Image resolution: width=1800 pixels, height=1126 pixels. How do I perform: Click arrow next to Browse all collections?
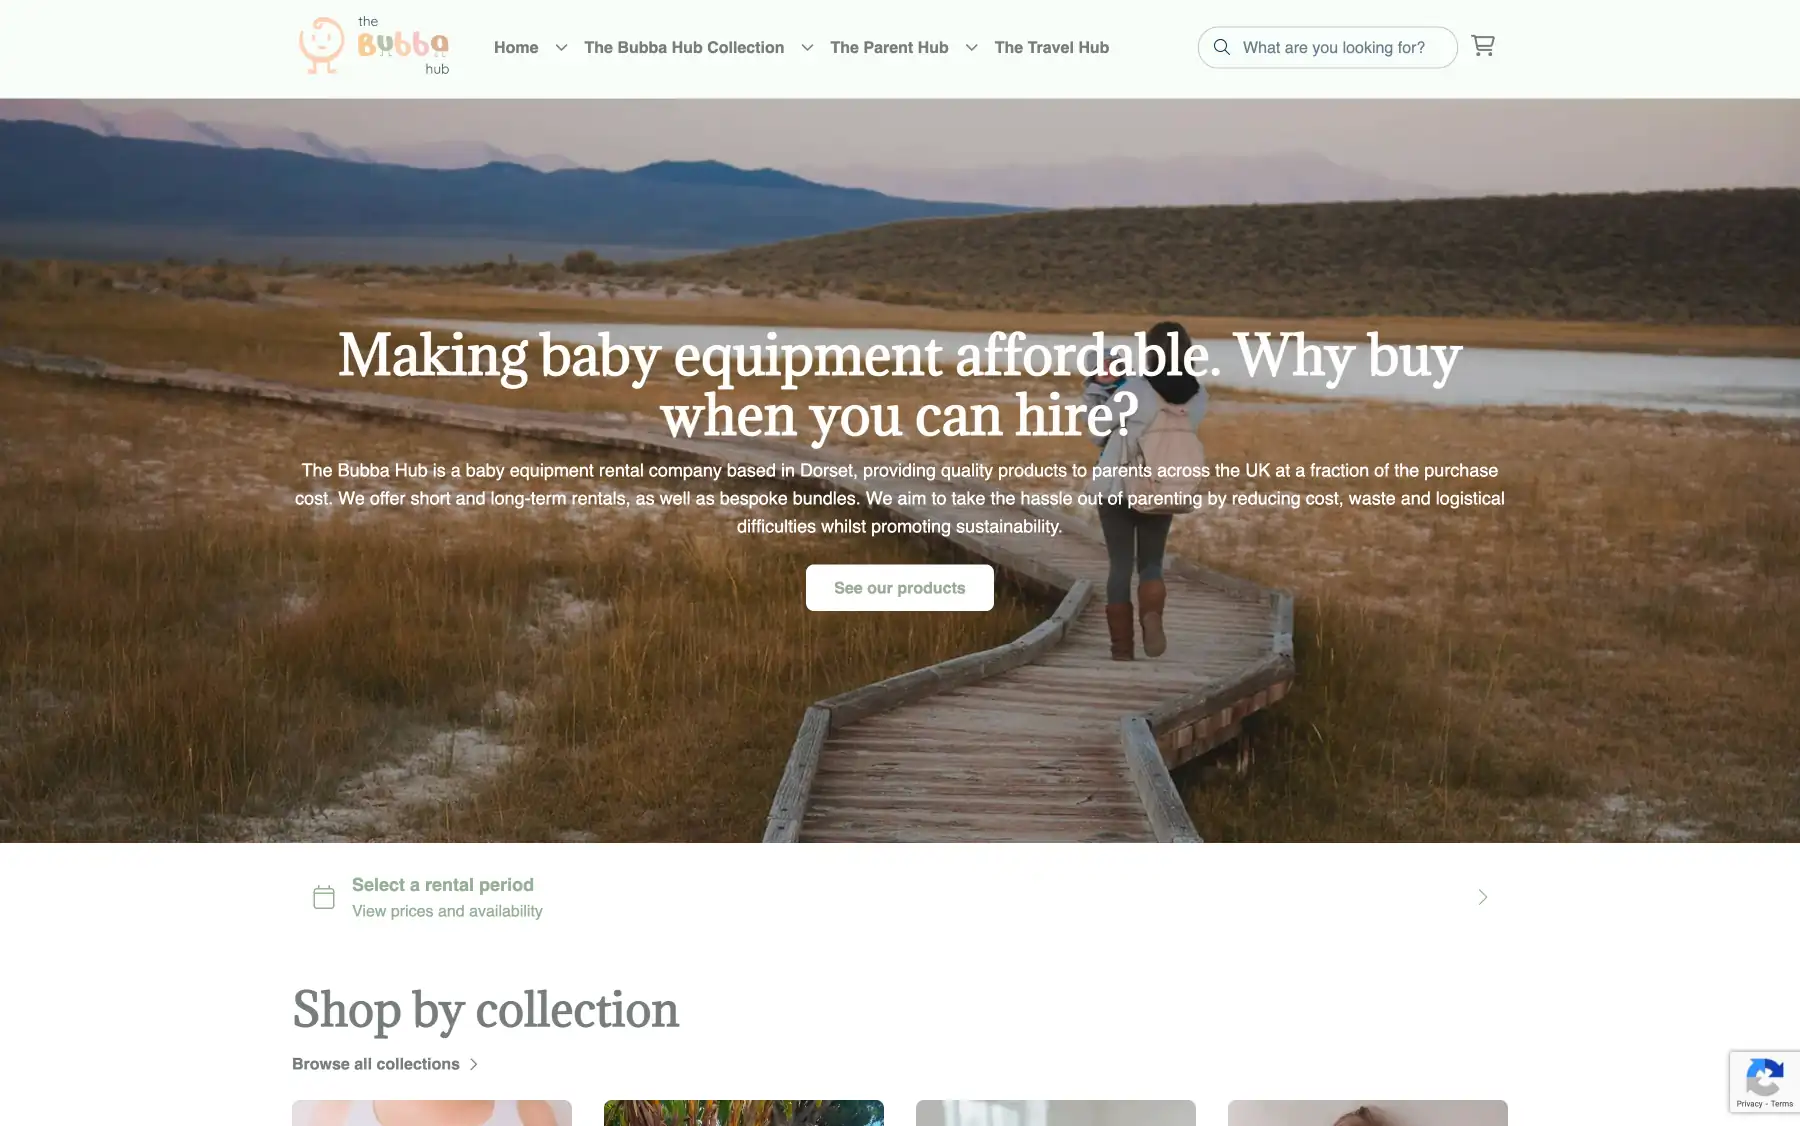click(474, 1064)
